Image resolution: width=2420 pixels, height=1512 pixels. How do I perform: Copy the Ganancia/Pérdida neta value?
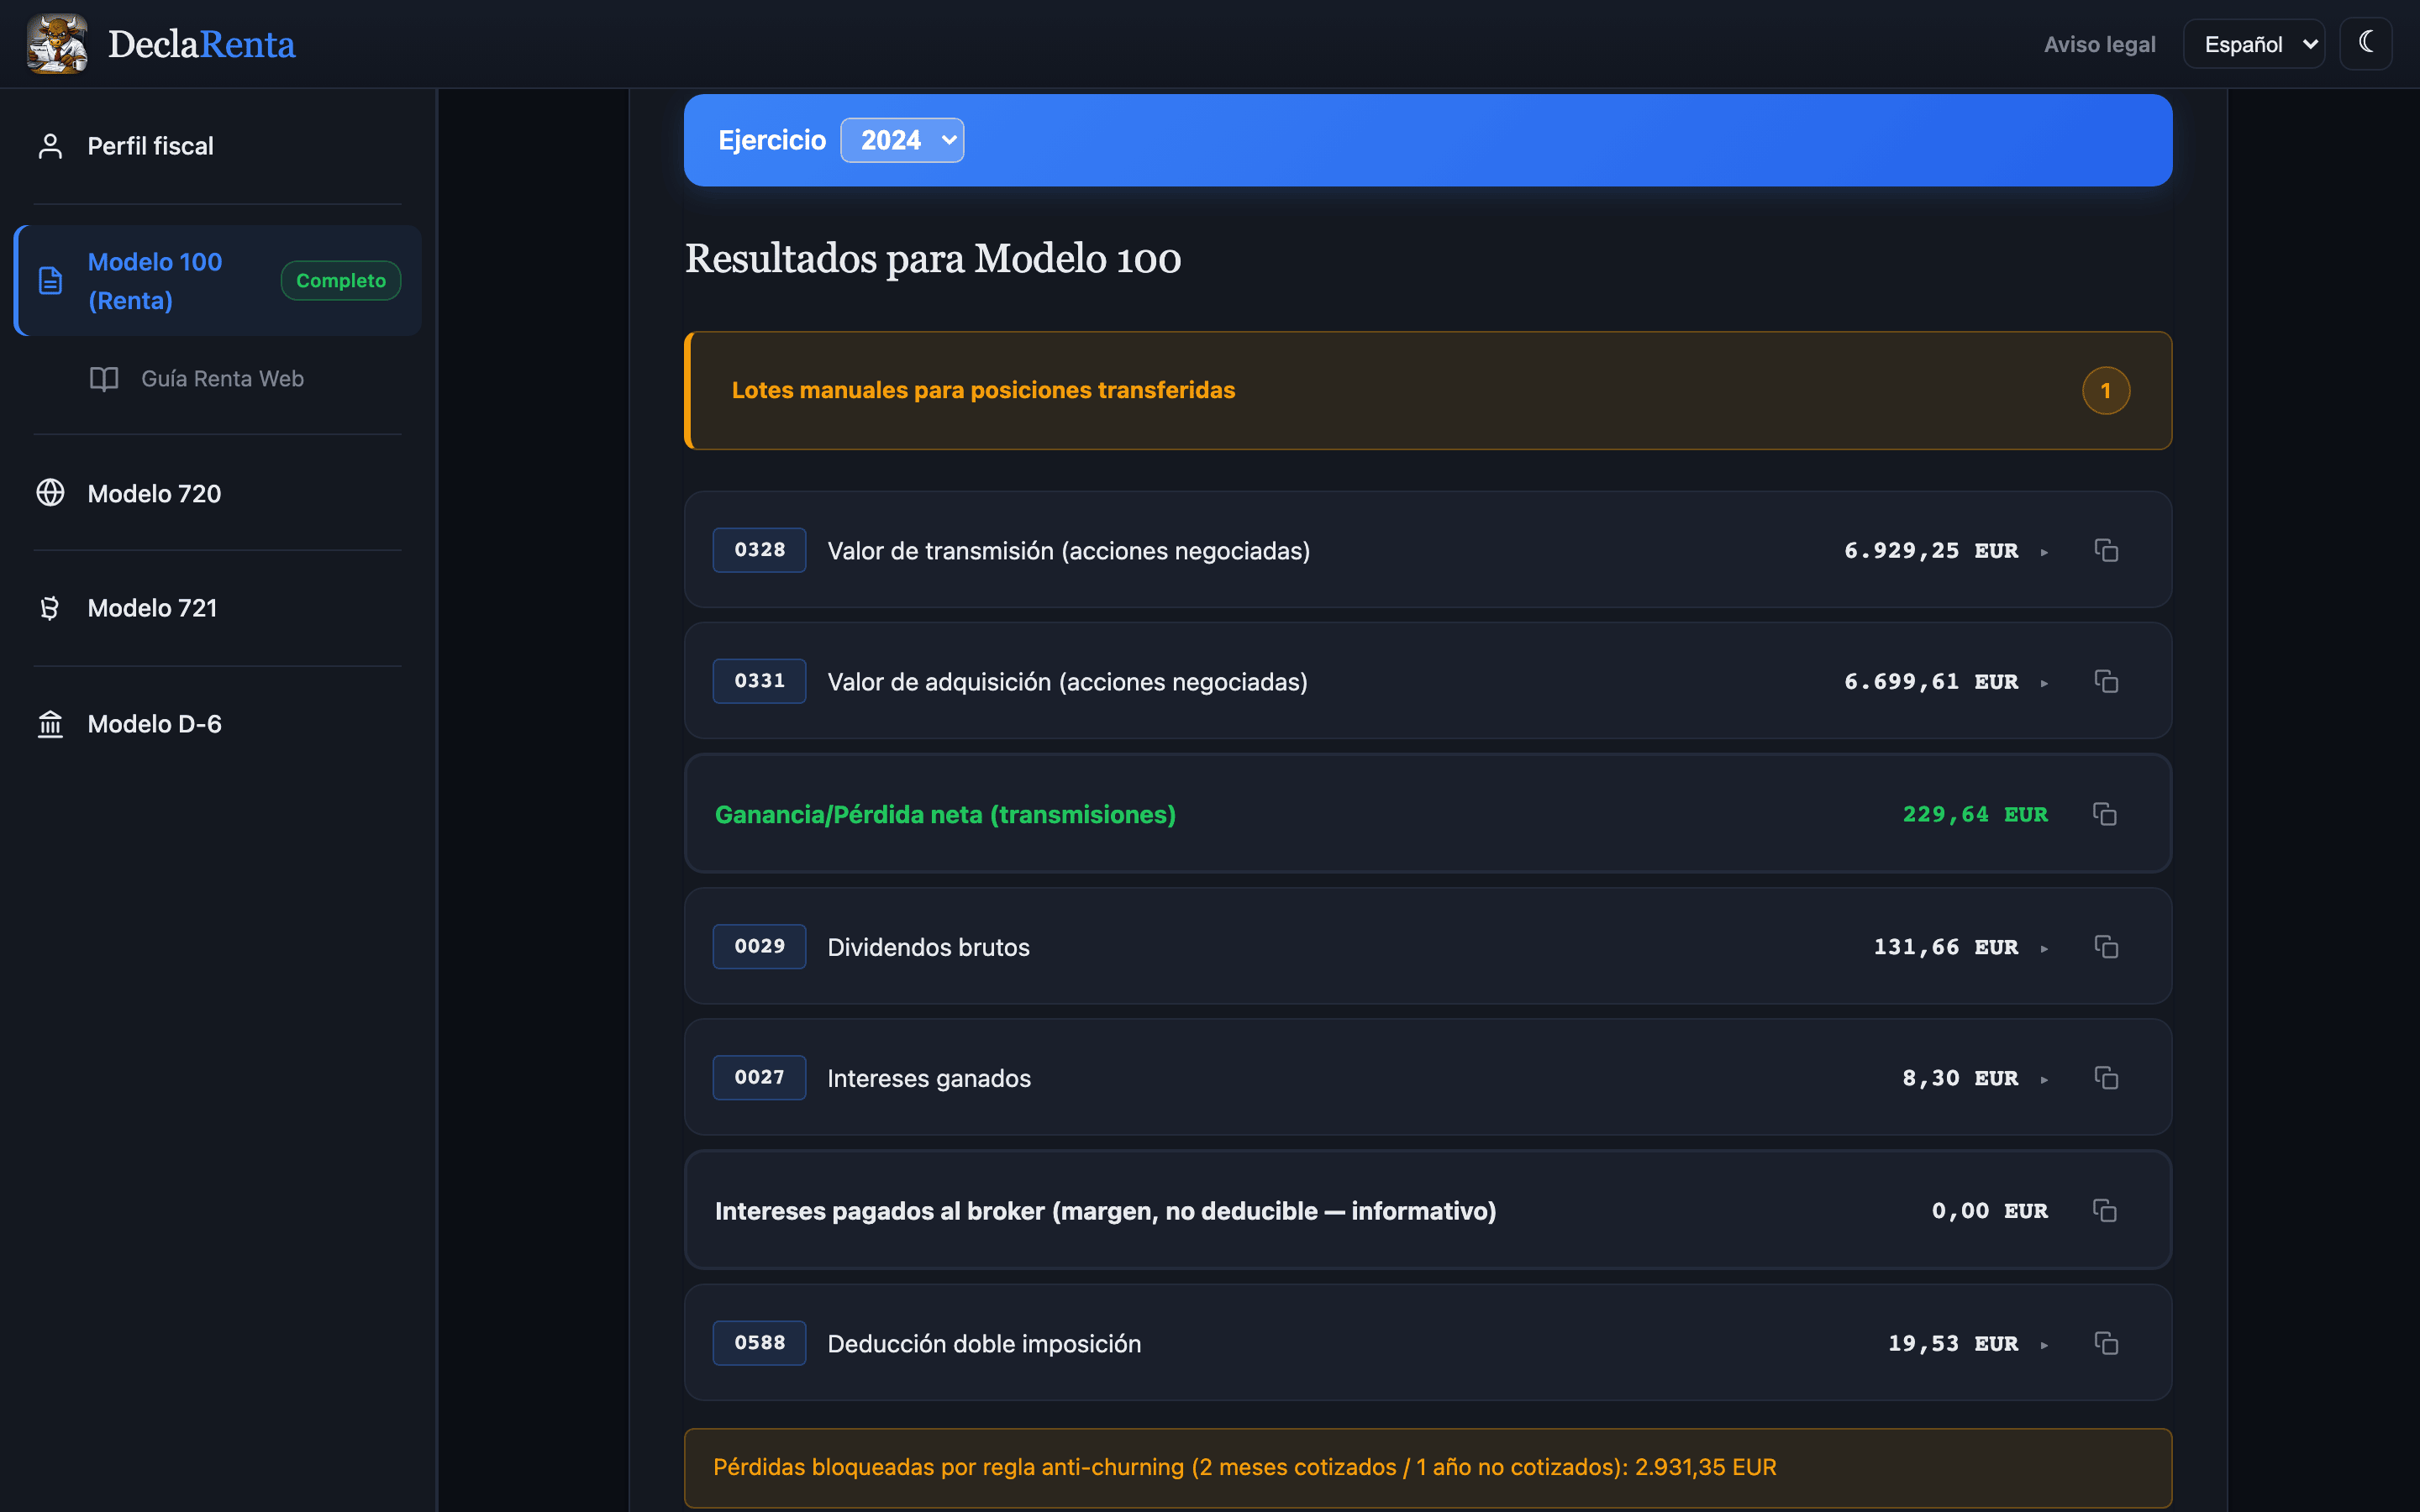2104,814
